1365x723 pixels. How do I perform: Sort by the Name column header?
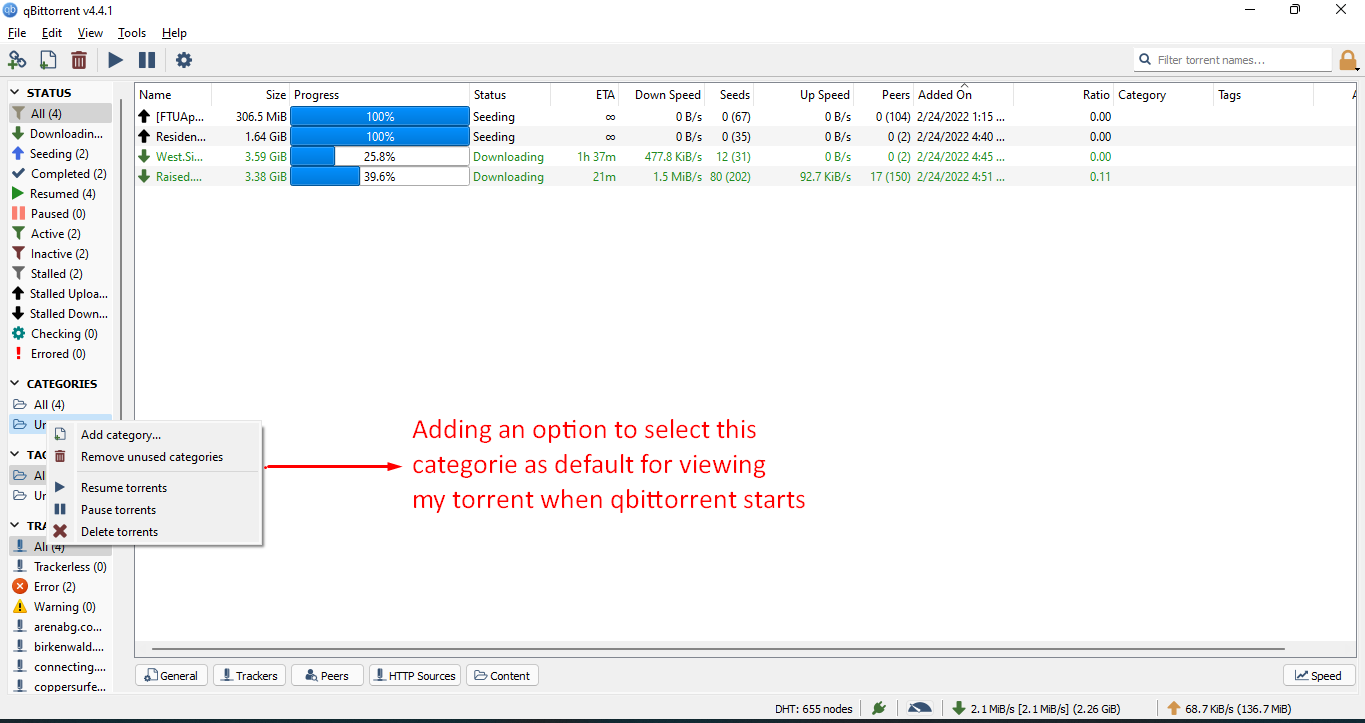click(173, 95)
